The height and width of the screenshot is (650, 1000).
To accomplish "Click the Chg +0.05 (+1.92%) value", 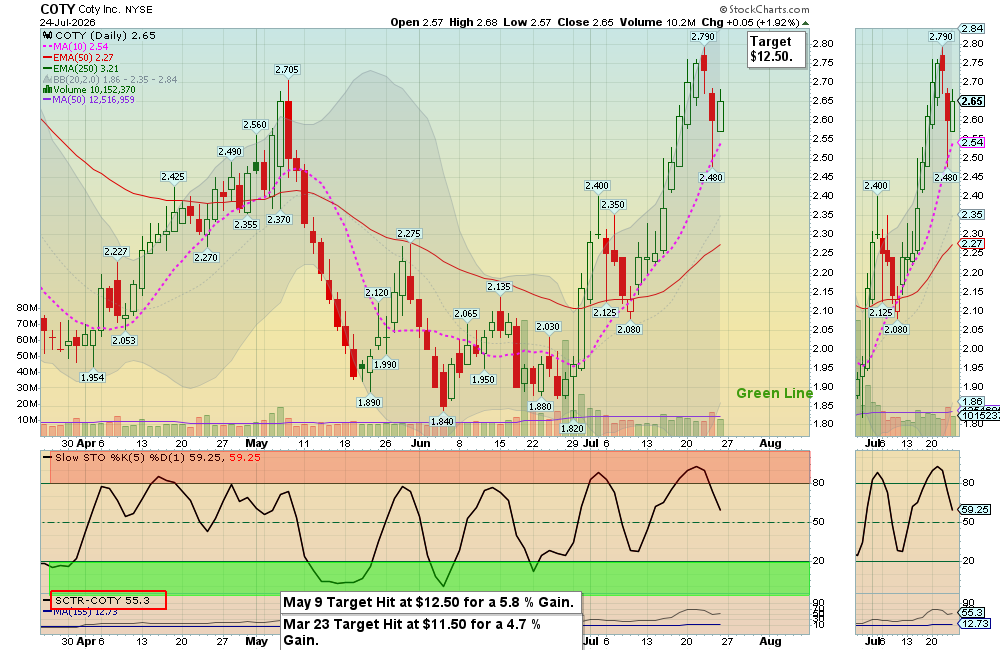I will coord(751,22).
